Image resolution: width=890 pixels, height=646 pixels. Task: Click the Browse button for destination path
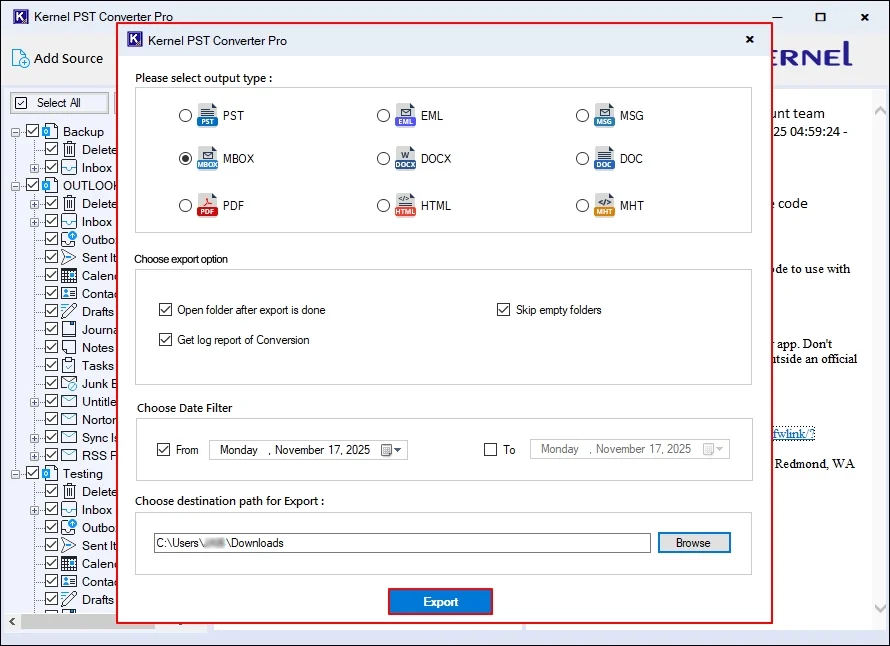[694, 543]
